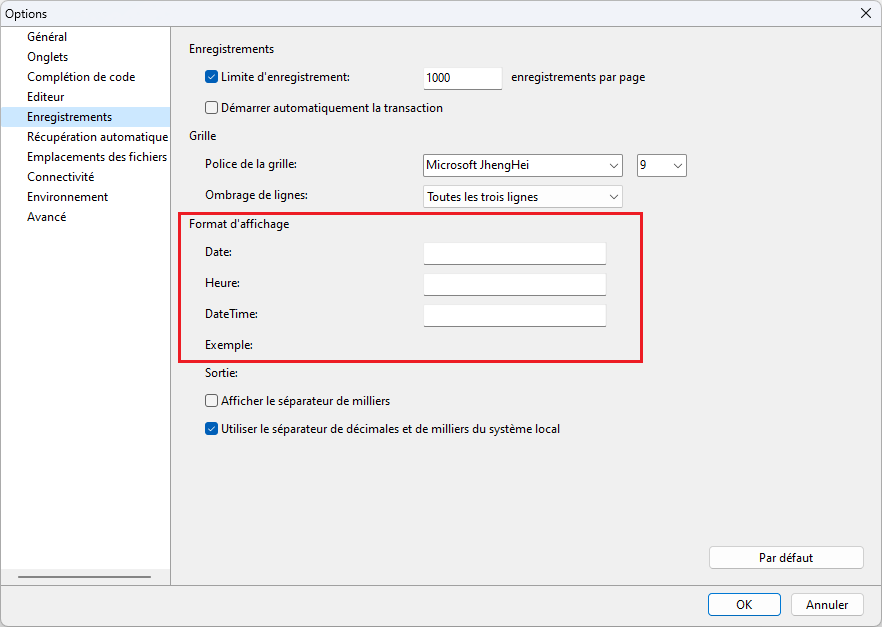The height and width of the screenshot is (627, 882).
Task: Click the enregistrements par page label
Action: pos(578,77)
